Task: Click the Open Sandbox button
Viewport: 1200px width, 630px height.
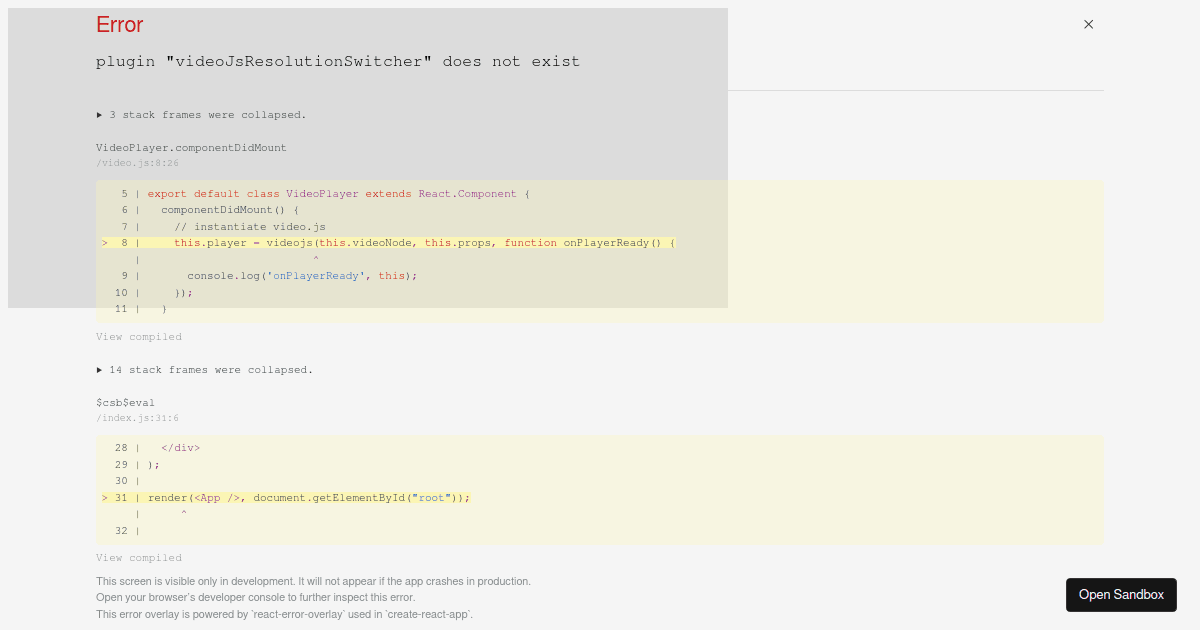Action: pyautogui.click(x=1121, y=595)
